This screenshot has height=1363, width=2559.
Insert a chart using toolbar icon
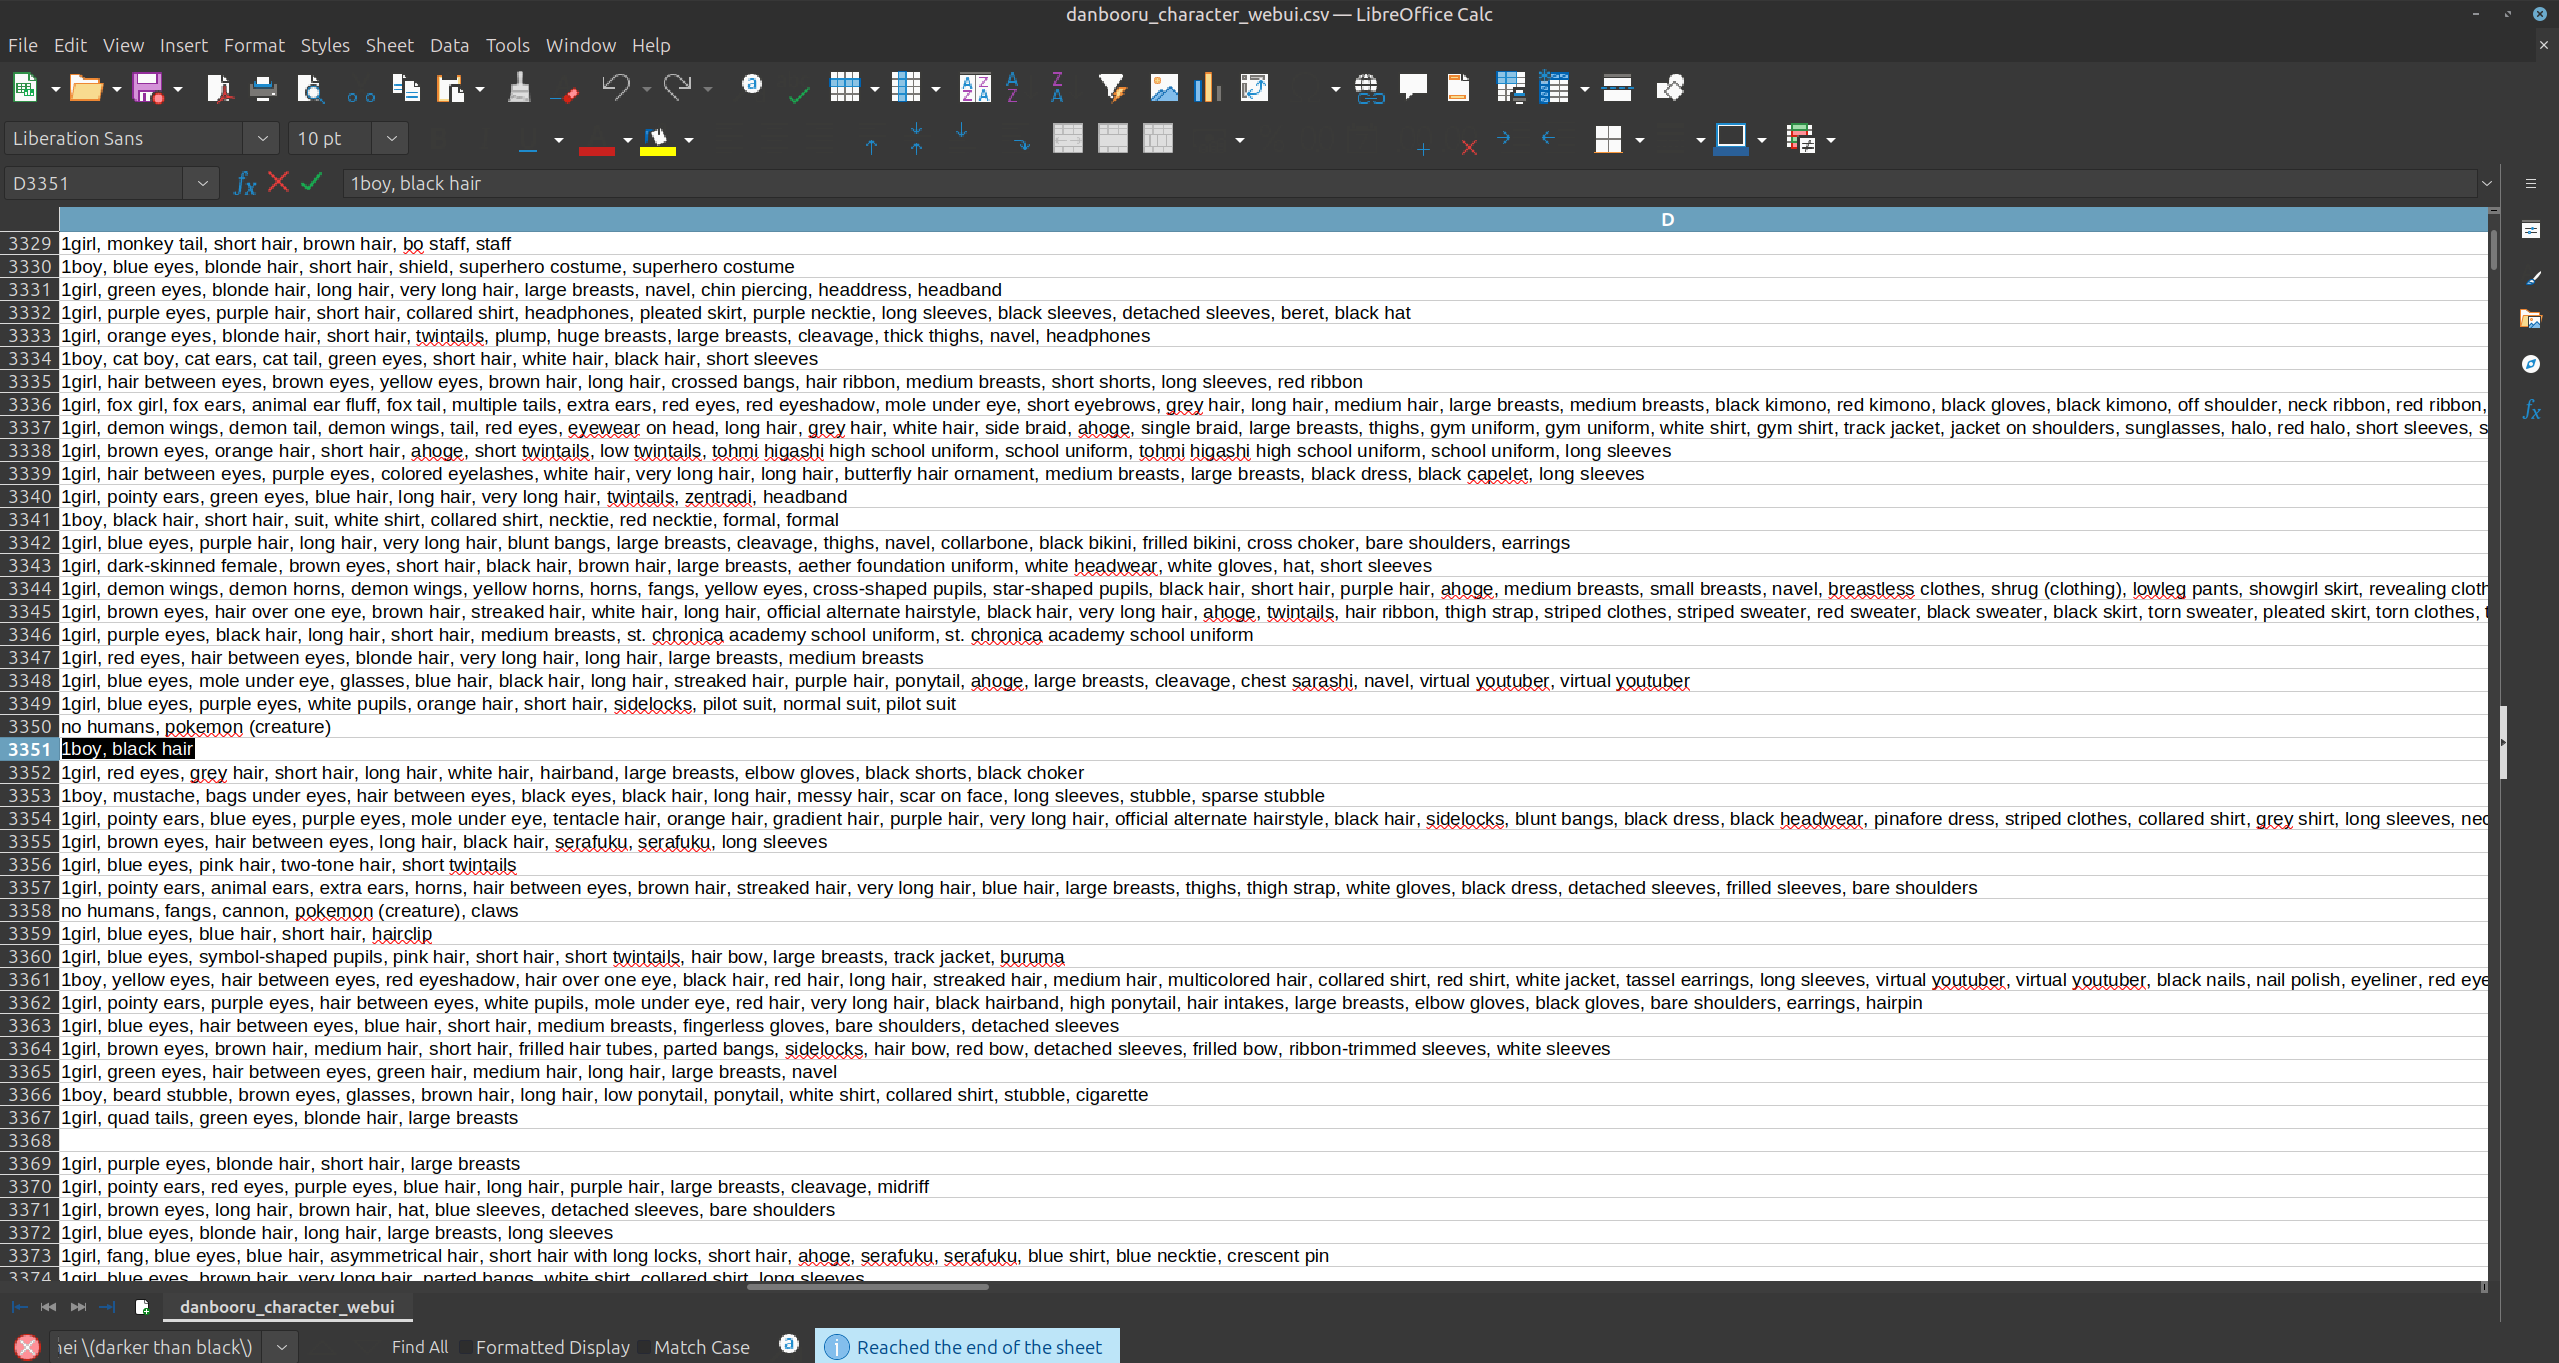pyautogui.click(x=1207, y=89)
